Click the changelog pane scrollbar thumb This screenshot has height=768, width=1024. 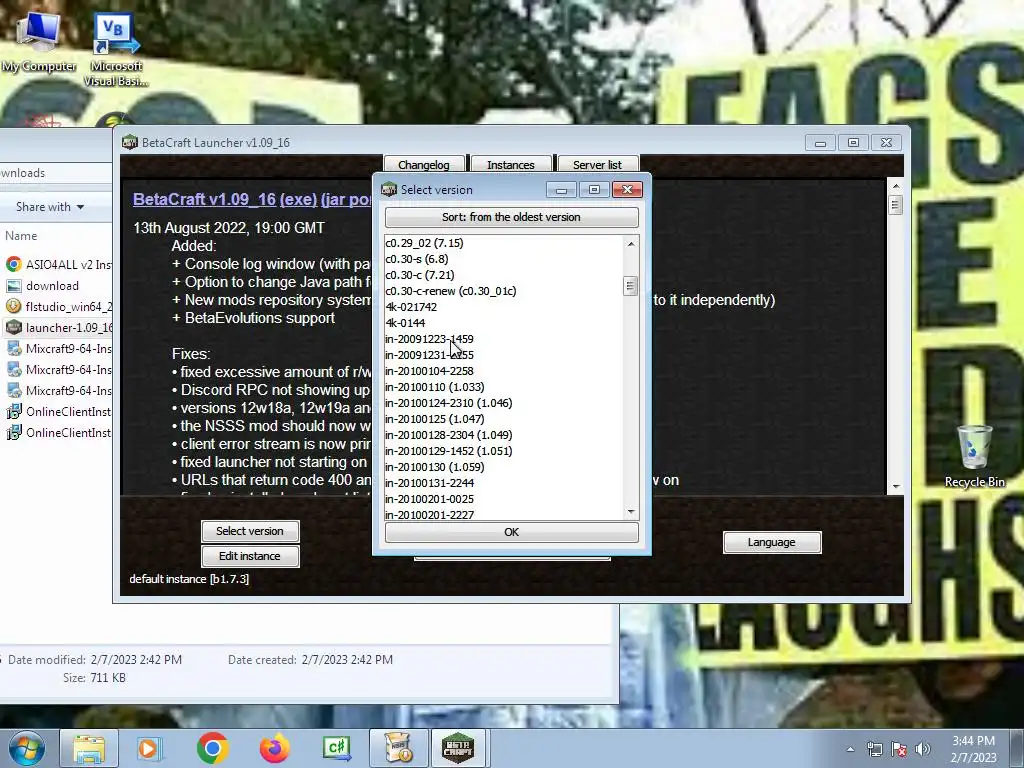click(896, 205)
